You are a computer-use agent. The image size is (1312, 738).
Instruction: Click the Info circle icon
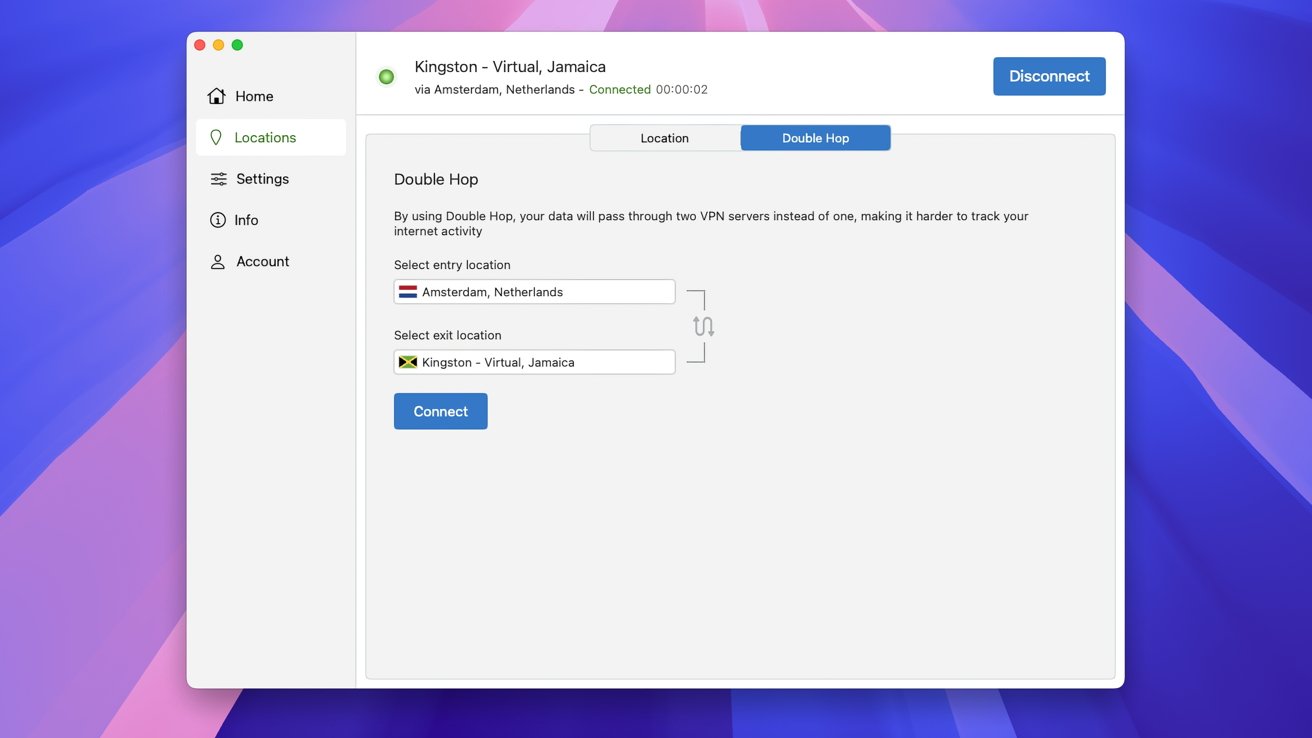pos(217,220)
